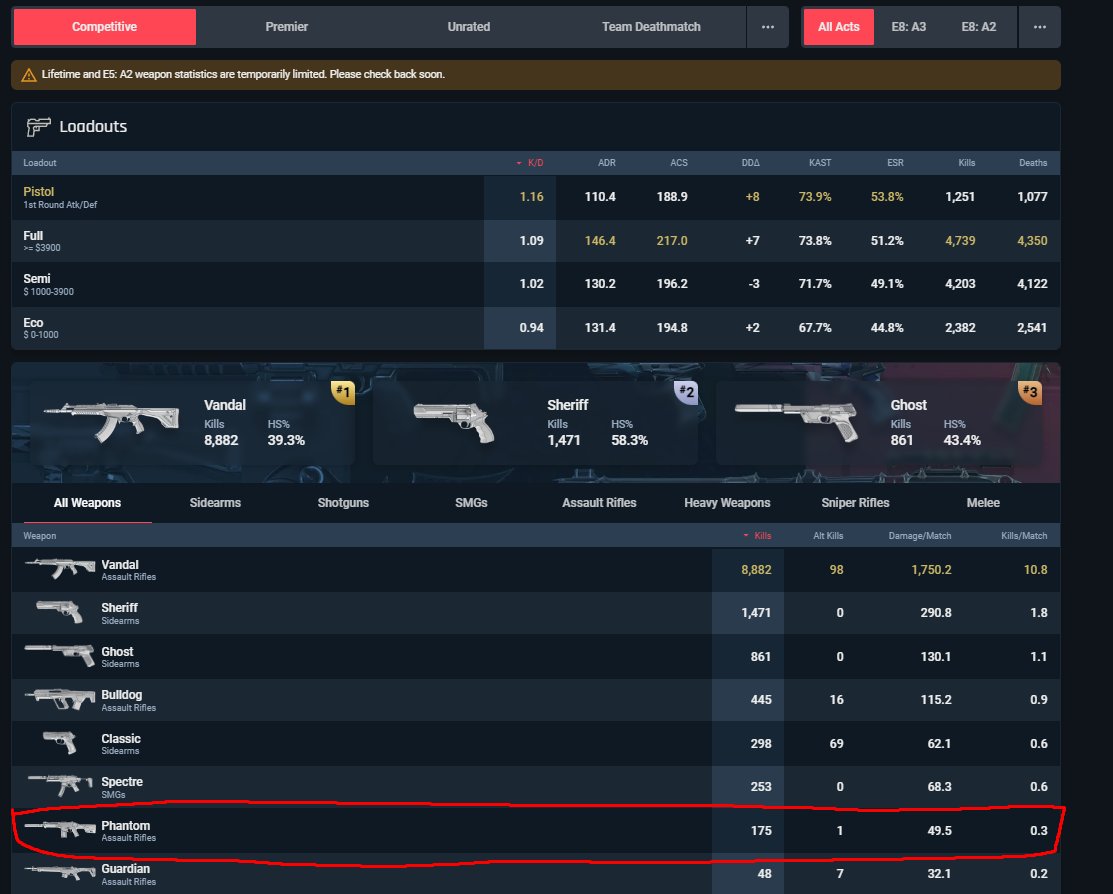Switch to Team Deathmatch tab
The height and width of the screenshot is (894, 1113).
pyautogui.click(x=651, y=27)
